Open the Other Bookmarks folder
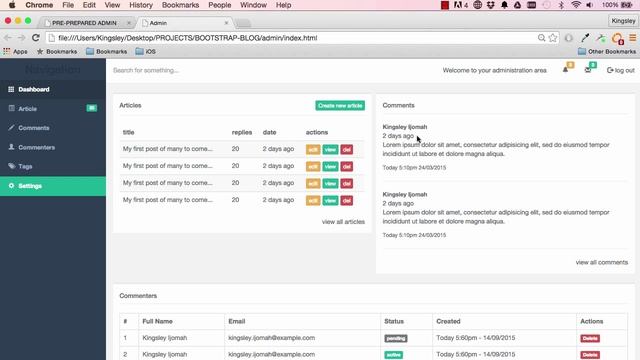 click(x=607, y=51)
